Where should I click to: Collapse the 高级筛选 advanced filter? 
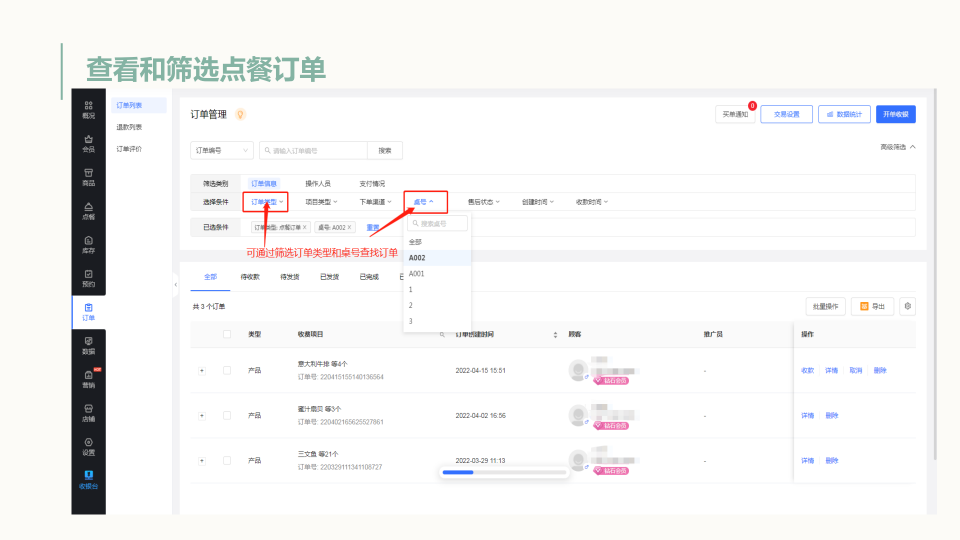point(898,147)
